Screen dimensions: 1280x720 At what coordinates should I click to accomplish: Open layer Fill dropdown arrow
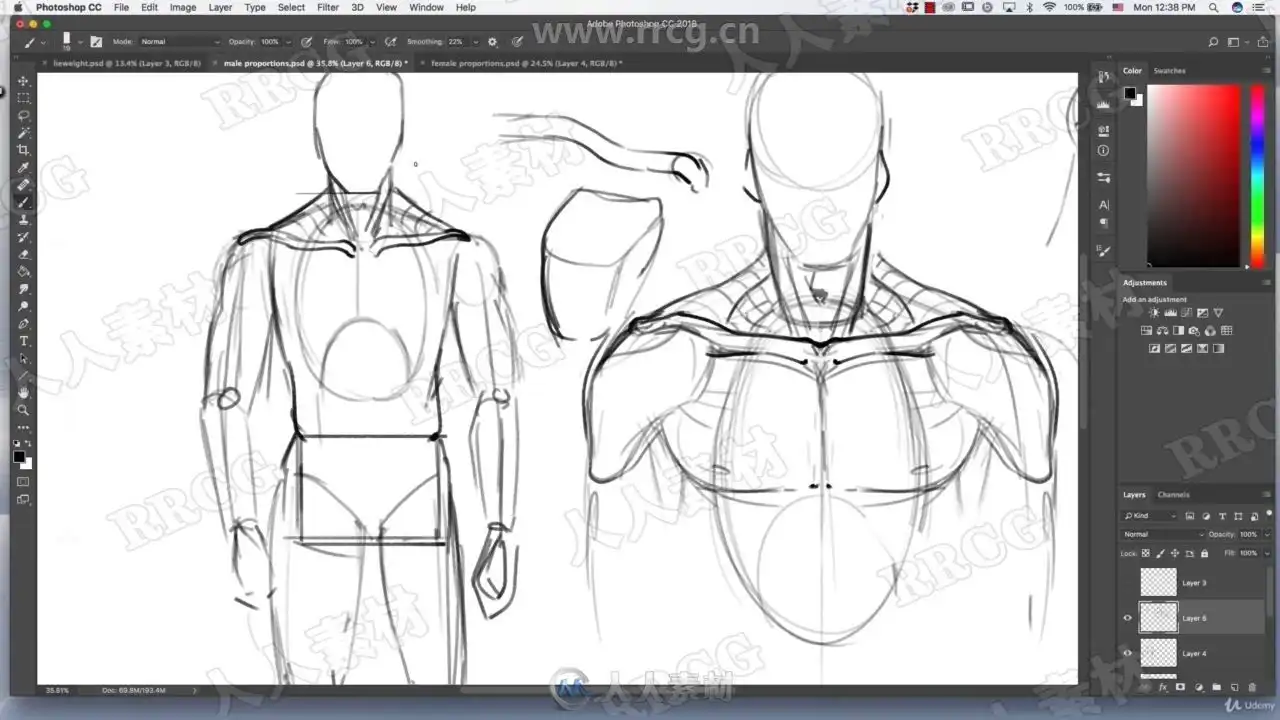[1267, 553]
